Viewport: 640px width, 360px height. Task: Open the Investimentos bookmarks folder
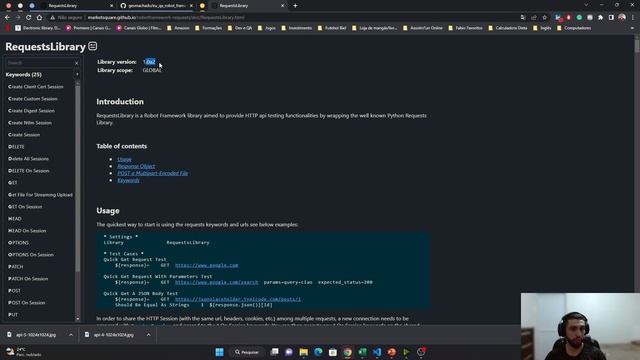tap(296, 28)
